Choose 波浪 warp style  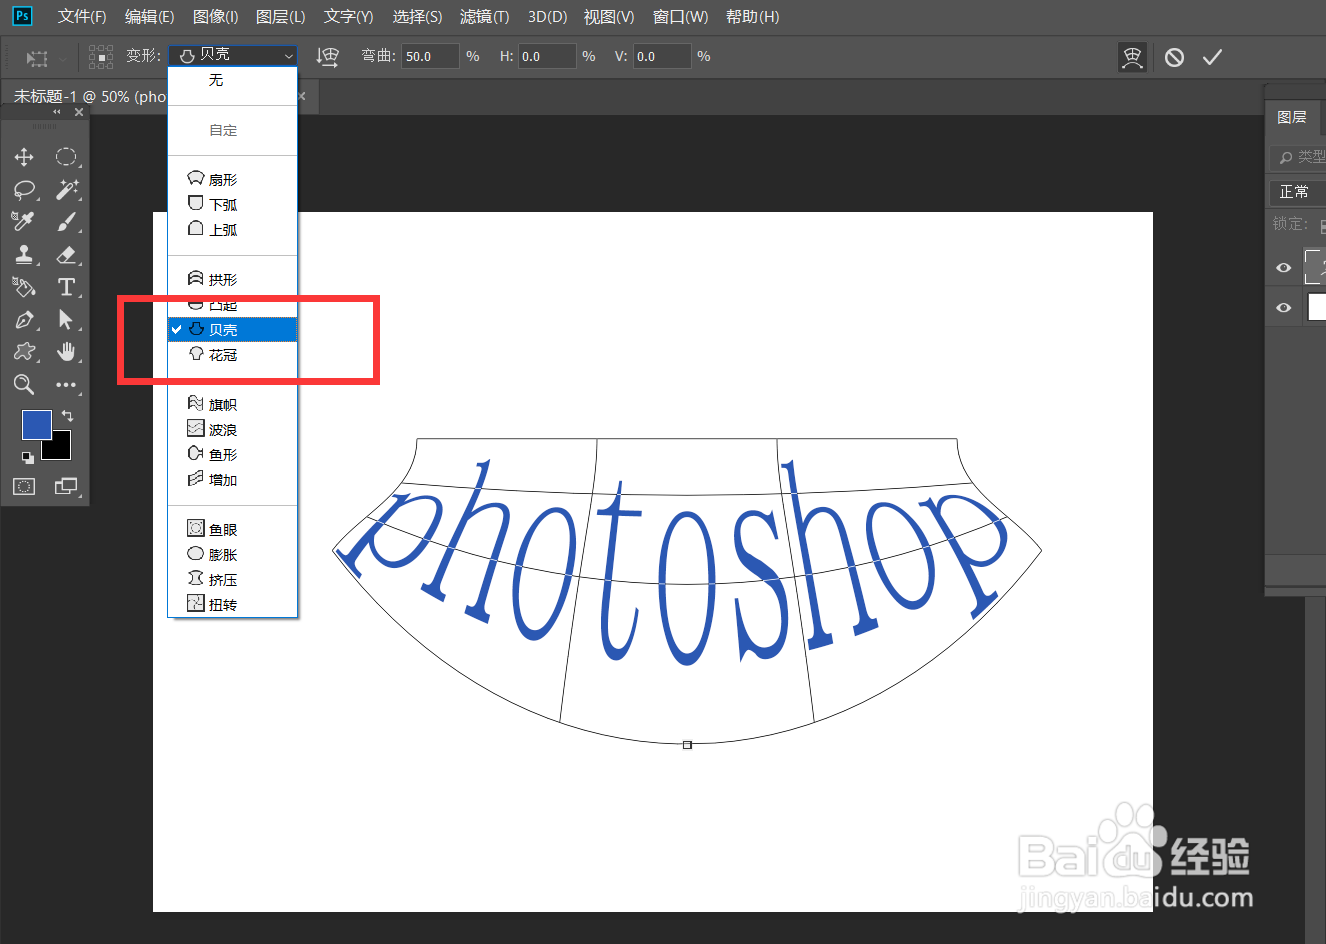[233, 430]
